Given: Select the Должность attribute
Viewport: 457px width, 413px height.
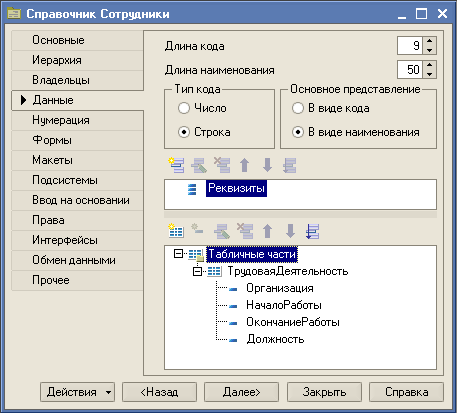Looking at the screenshot, I should tap(275, 339).
